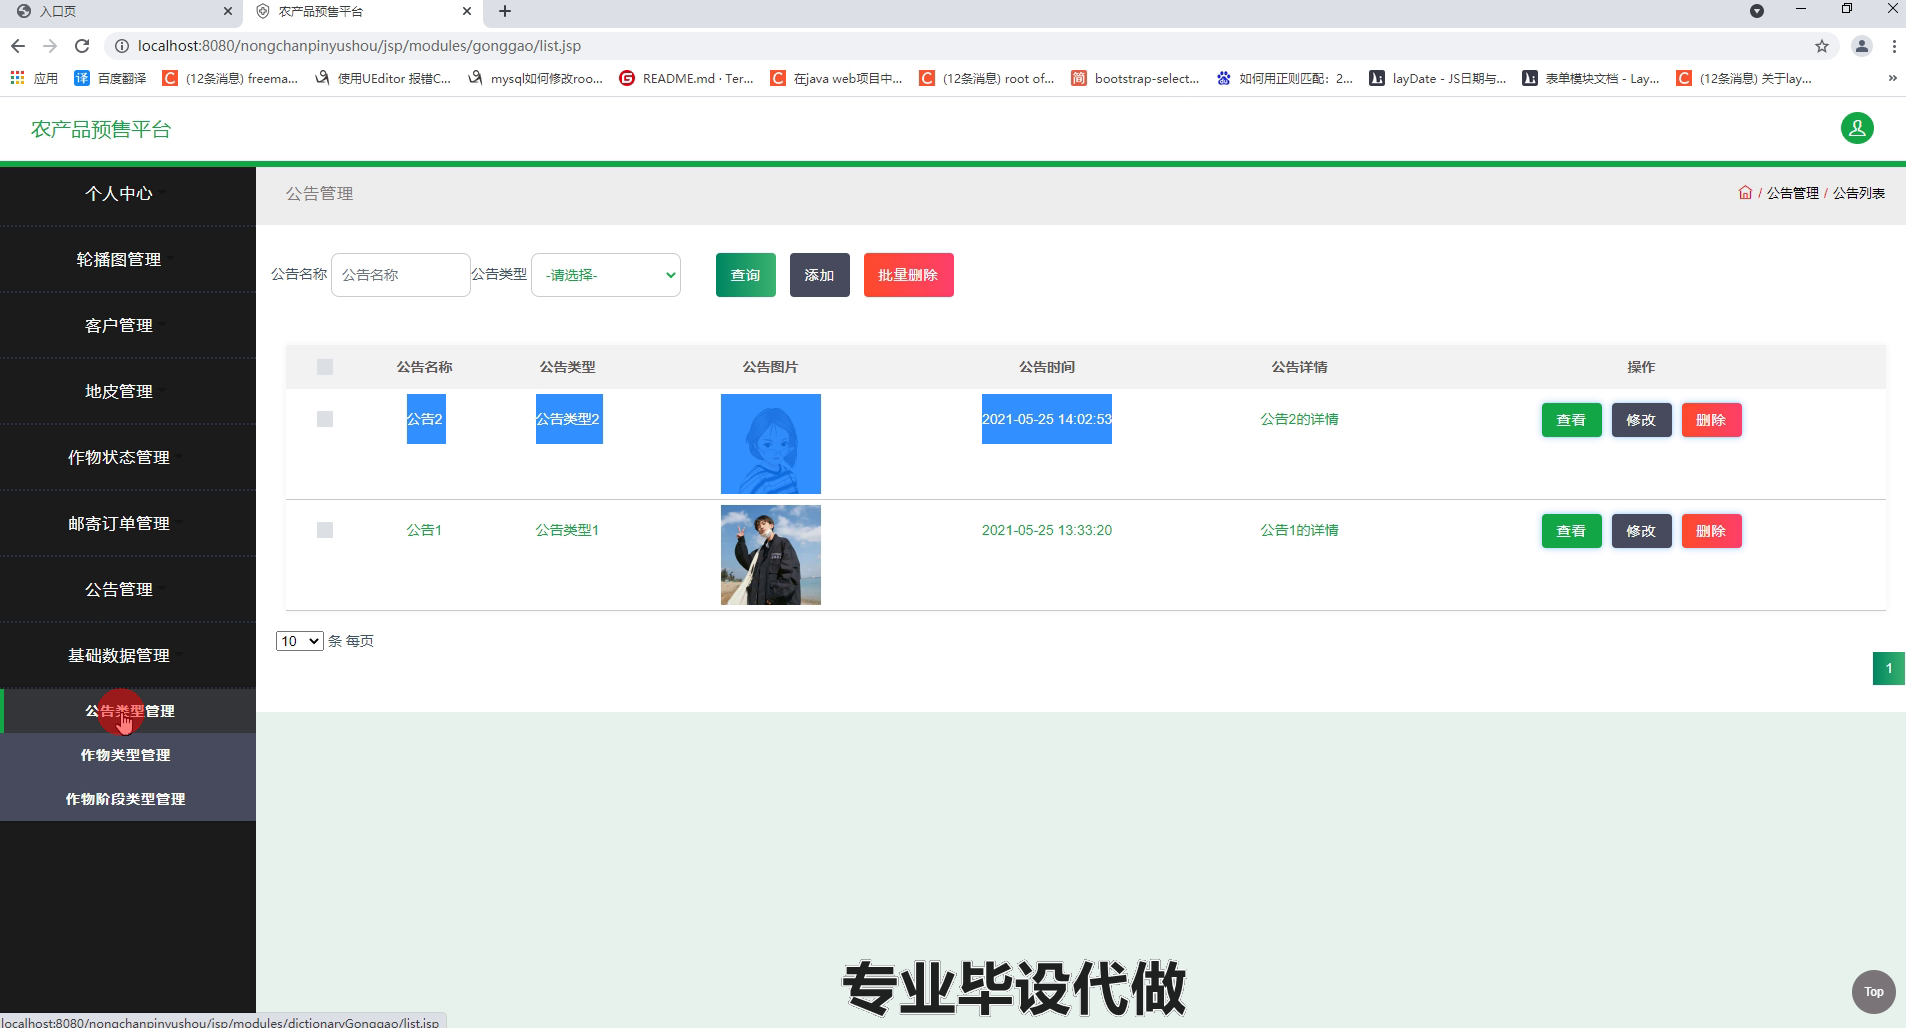
Task: Open the 10 条每页 page size dropdown
Action: 299,641
